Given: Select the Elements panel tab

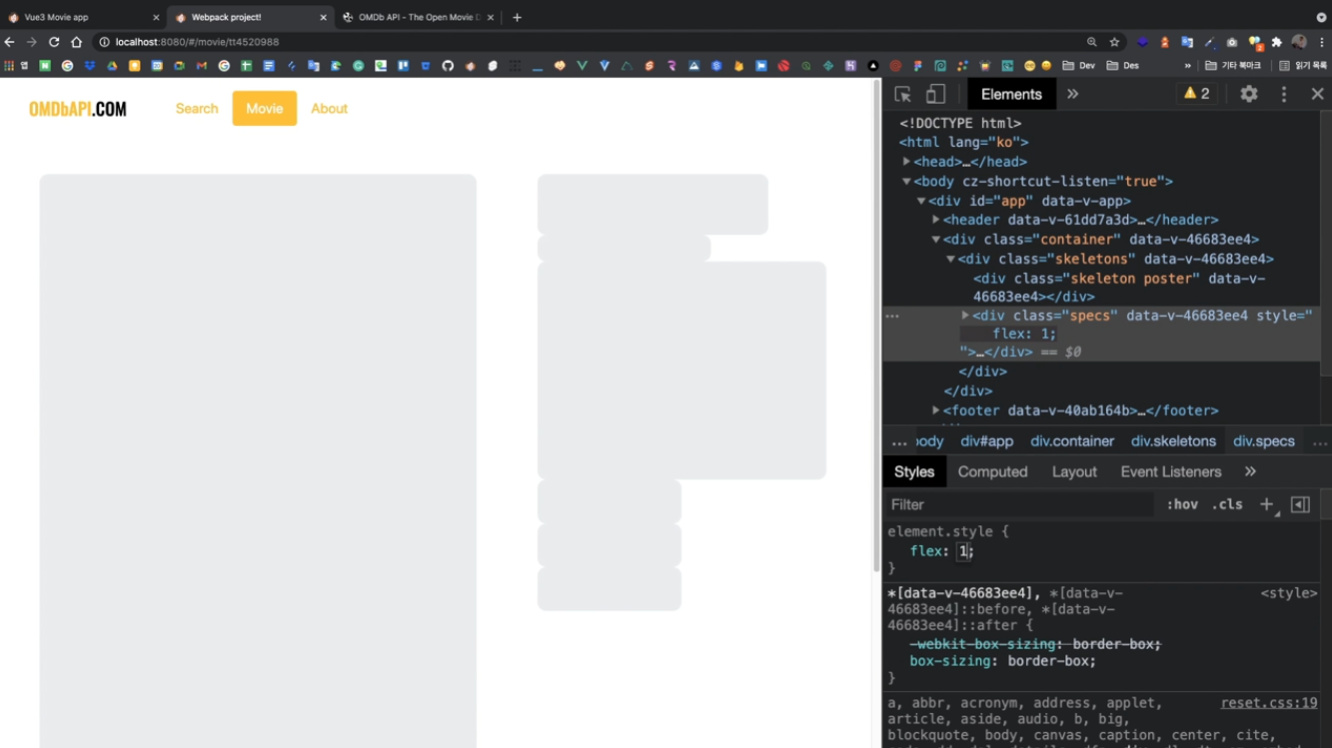Looking at the screenshot, I should coord(1011,94).
